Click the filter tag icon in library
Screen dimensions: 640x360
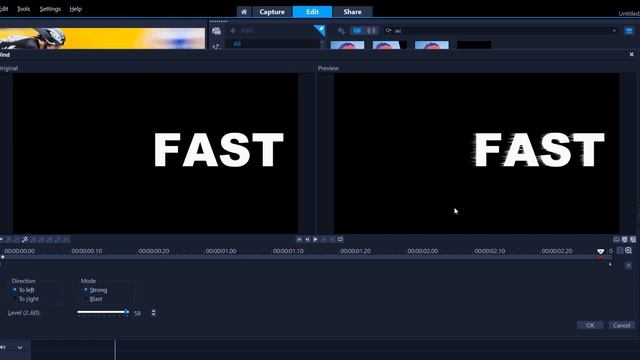[341, 31]
